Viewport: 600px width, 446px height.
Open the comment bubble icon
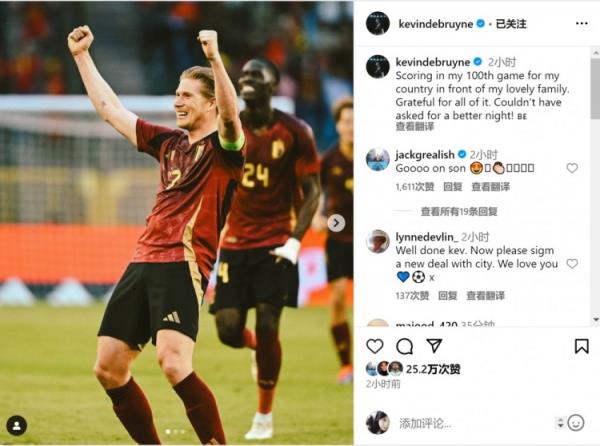404,347
